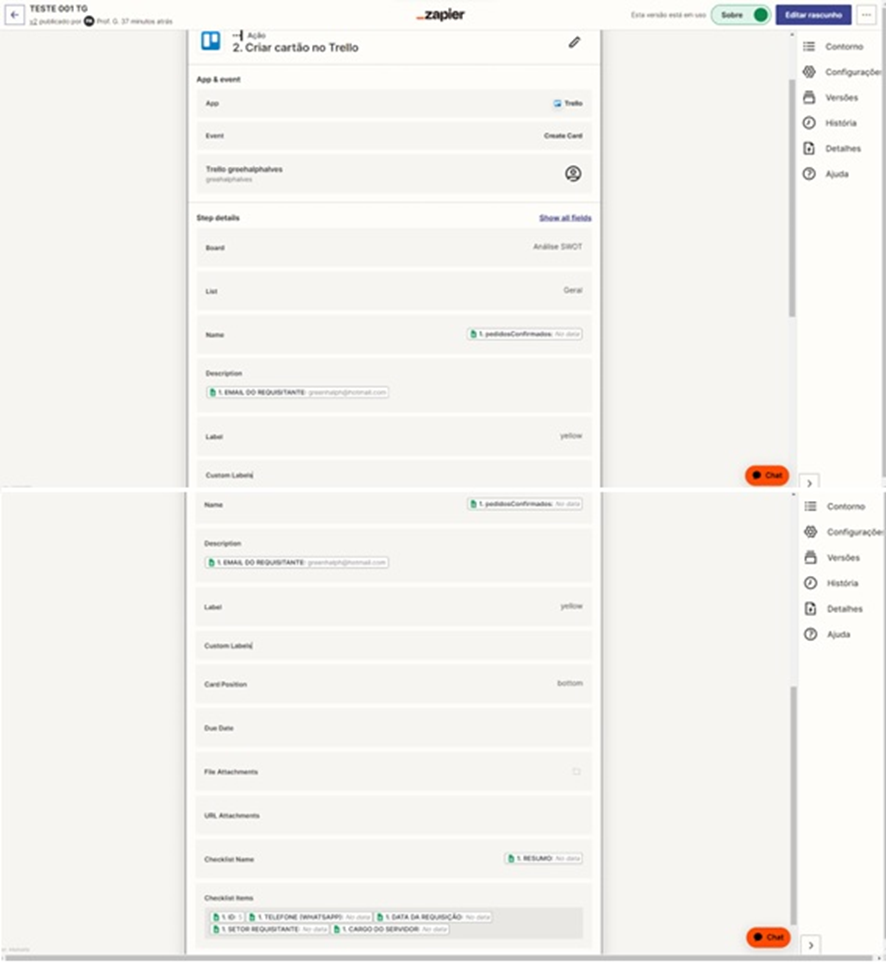
Task: Toggle the Sobre on/off switch
Action: tap(759, 15)
